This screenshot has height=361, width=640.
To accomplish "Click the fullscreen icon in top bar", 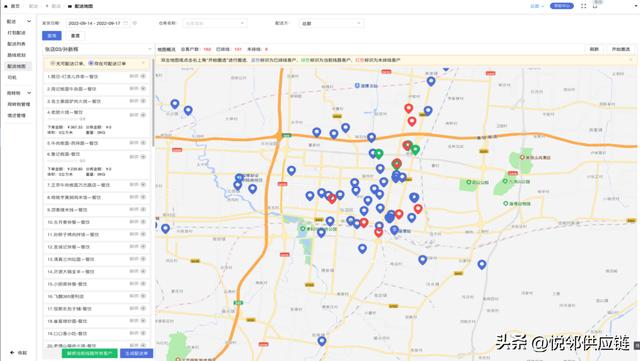I will click(x=584, y=6).
